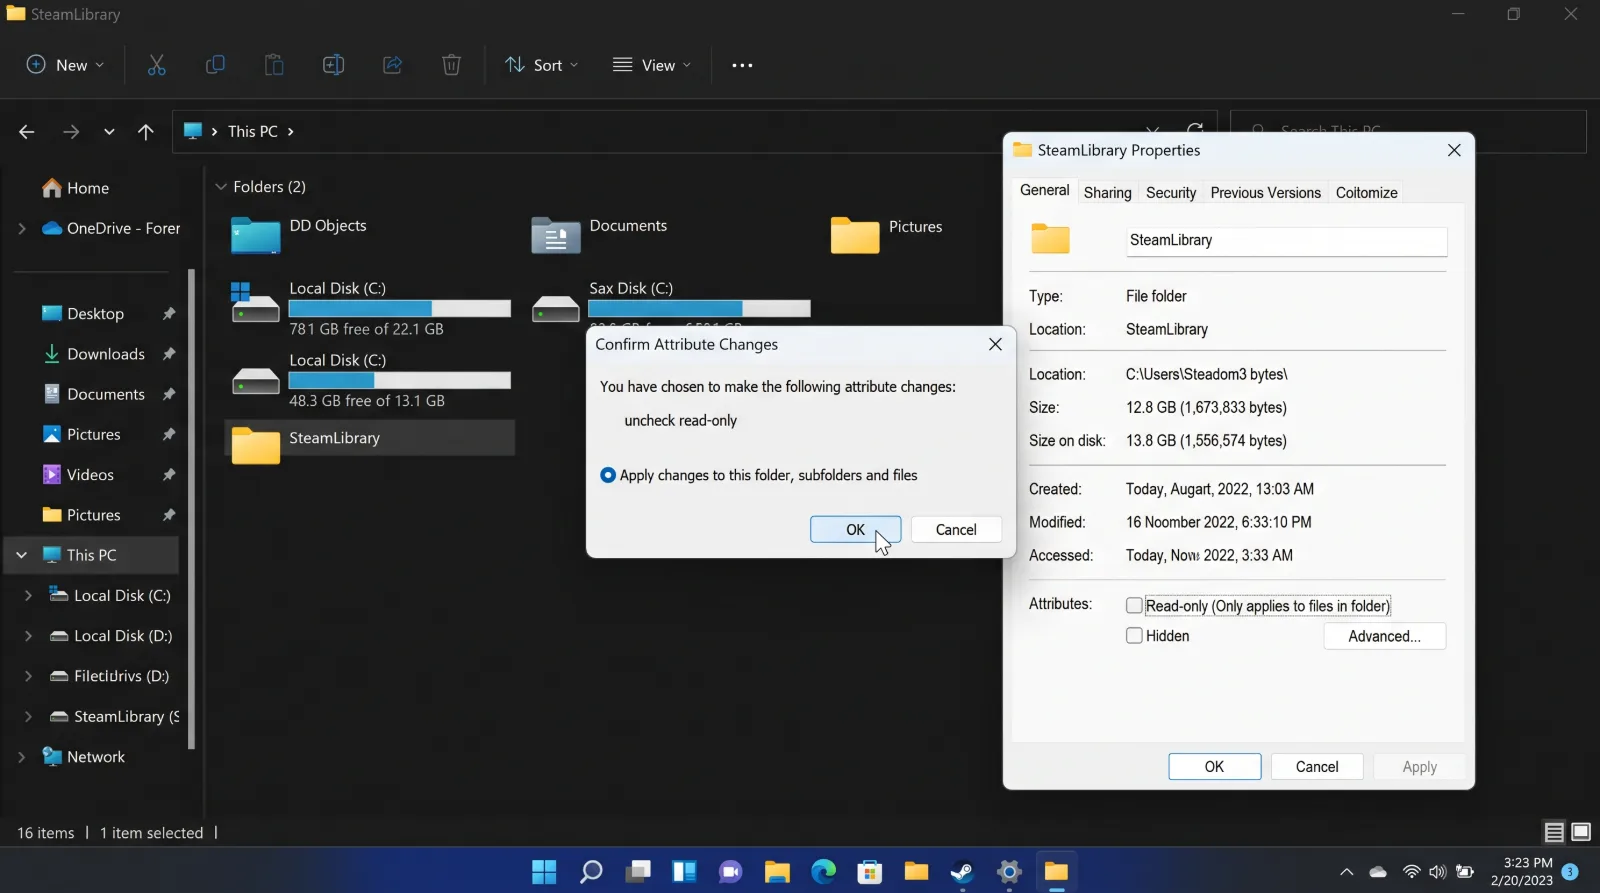Image resolution: width=1600 pixels, height=893 pixels.
Task: Select Apply changes to folder, subfolders and files
Action: [x=608, y=475]
